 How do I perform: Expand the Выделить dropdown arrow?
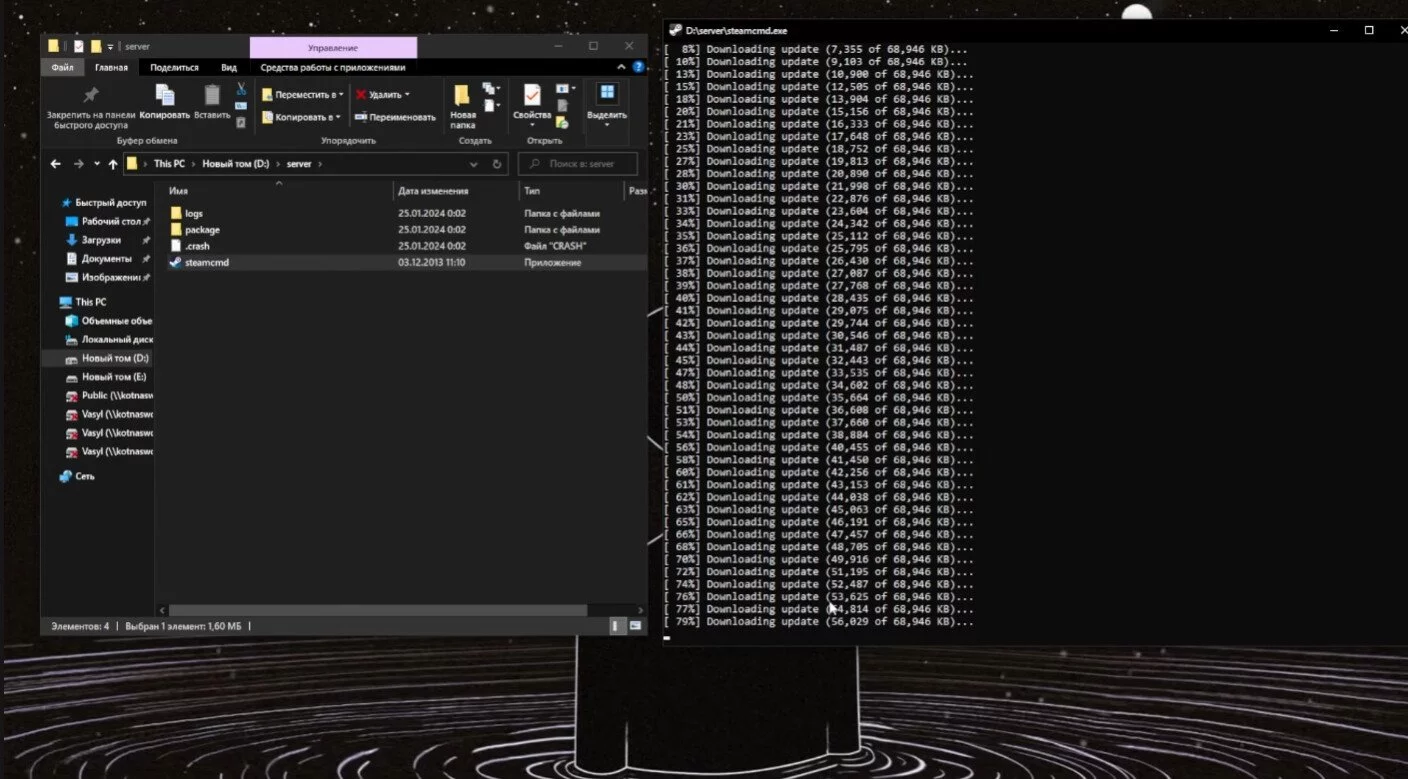point(607,125)
